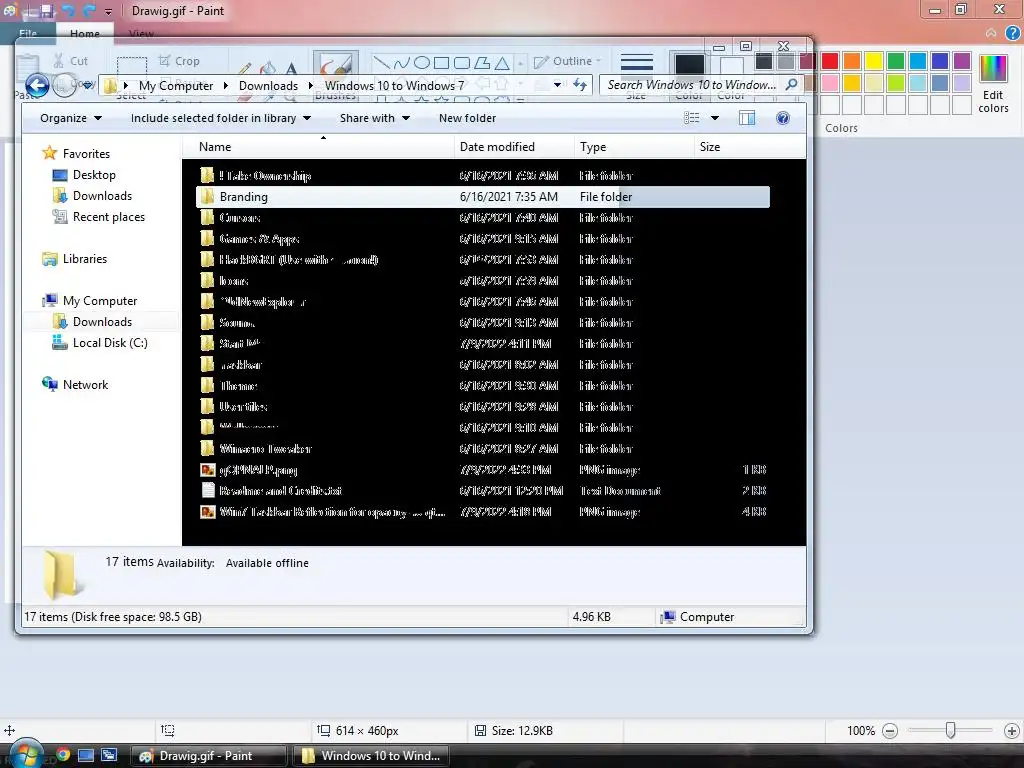Redo the last undone Paint action
Image resolution: width=1024 pixels, height=768 pixels.
pyautogui.click(x=89, y=10)
